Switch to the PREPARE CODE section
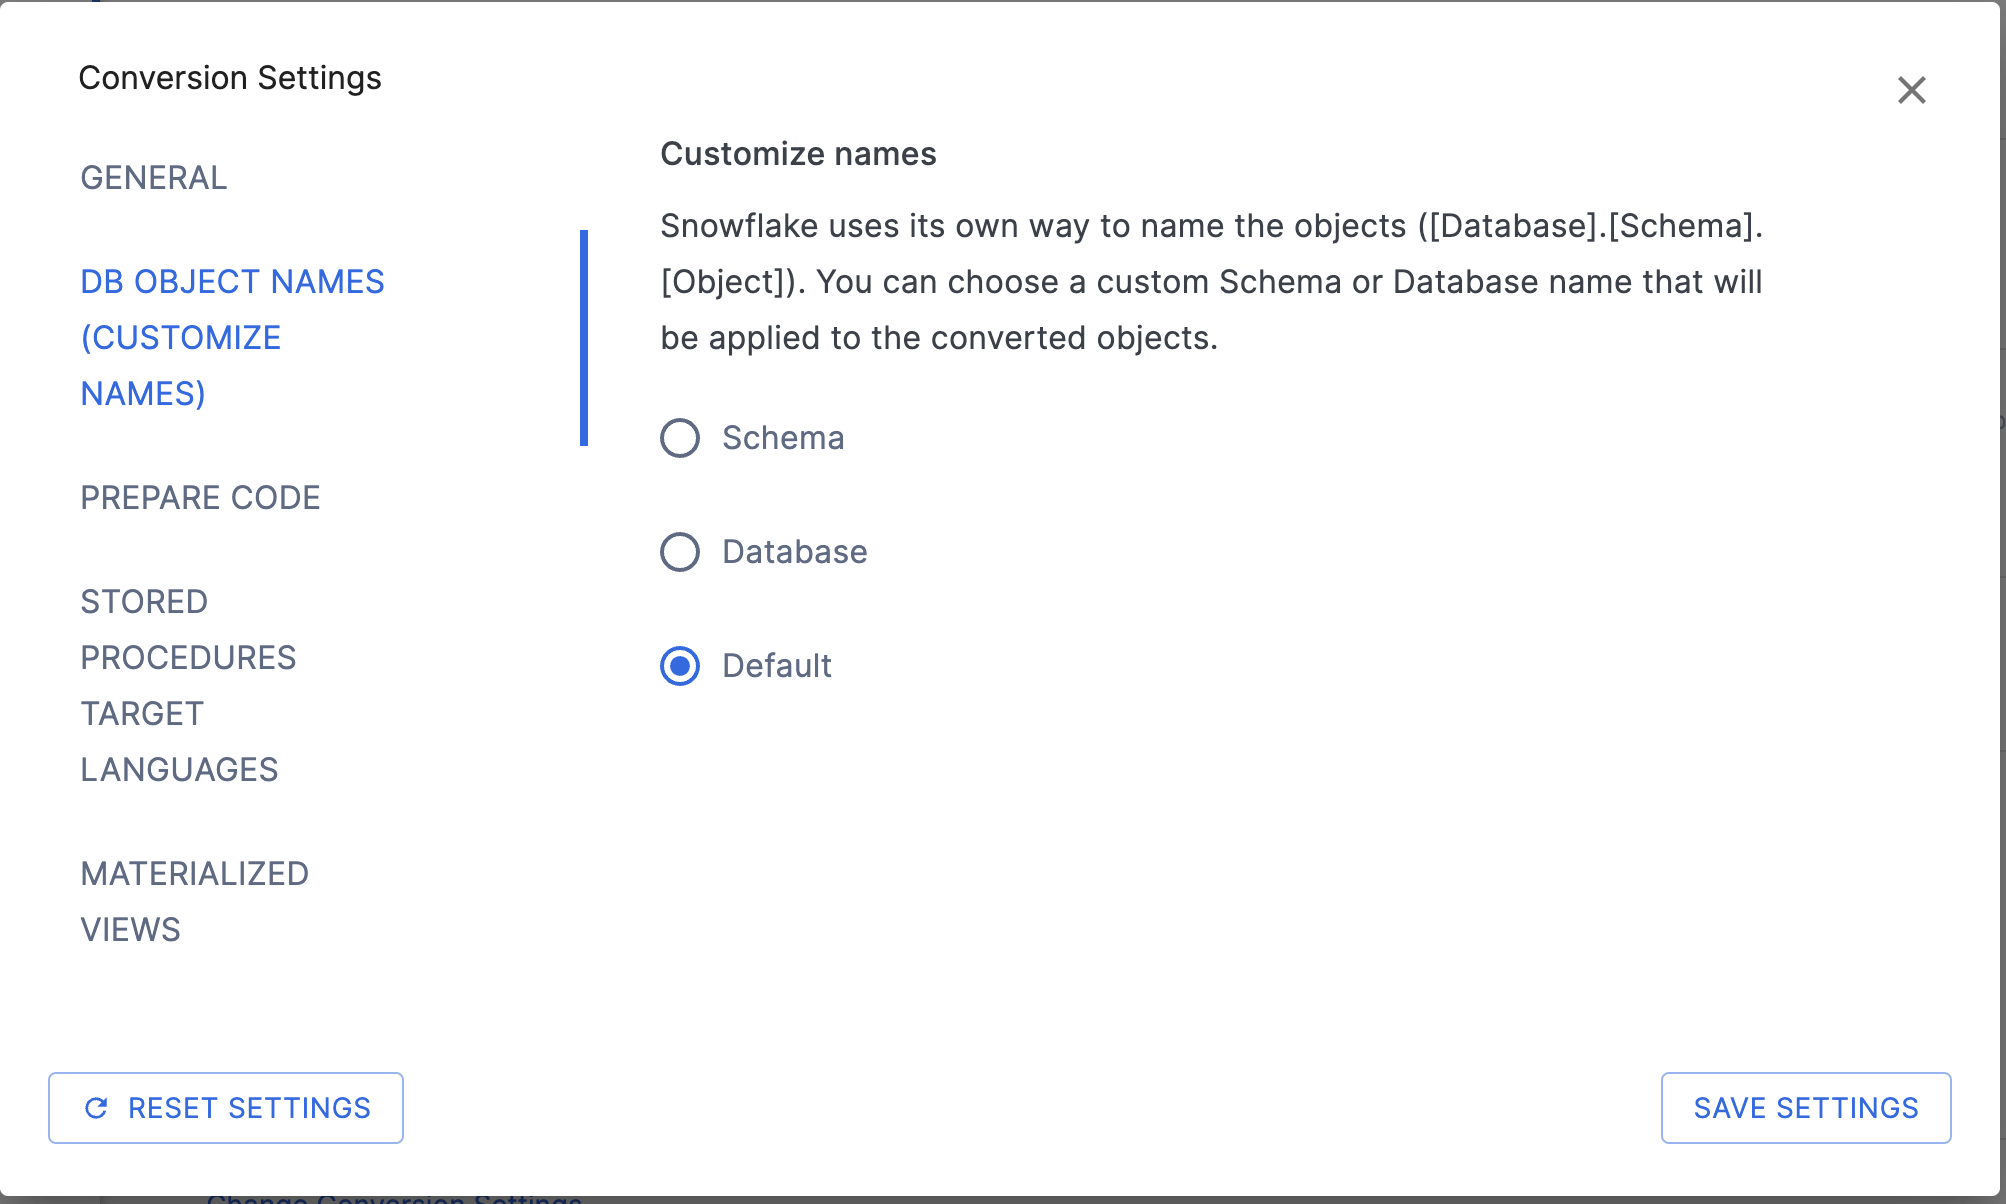The width and height of the screenshot is (2006, 1204). click(200, 497)
